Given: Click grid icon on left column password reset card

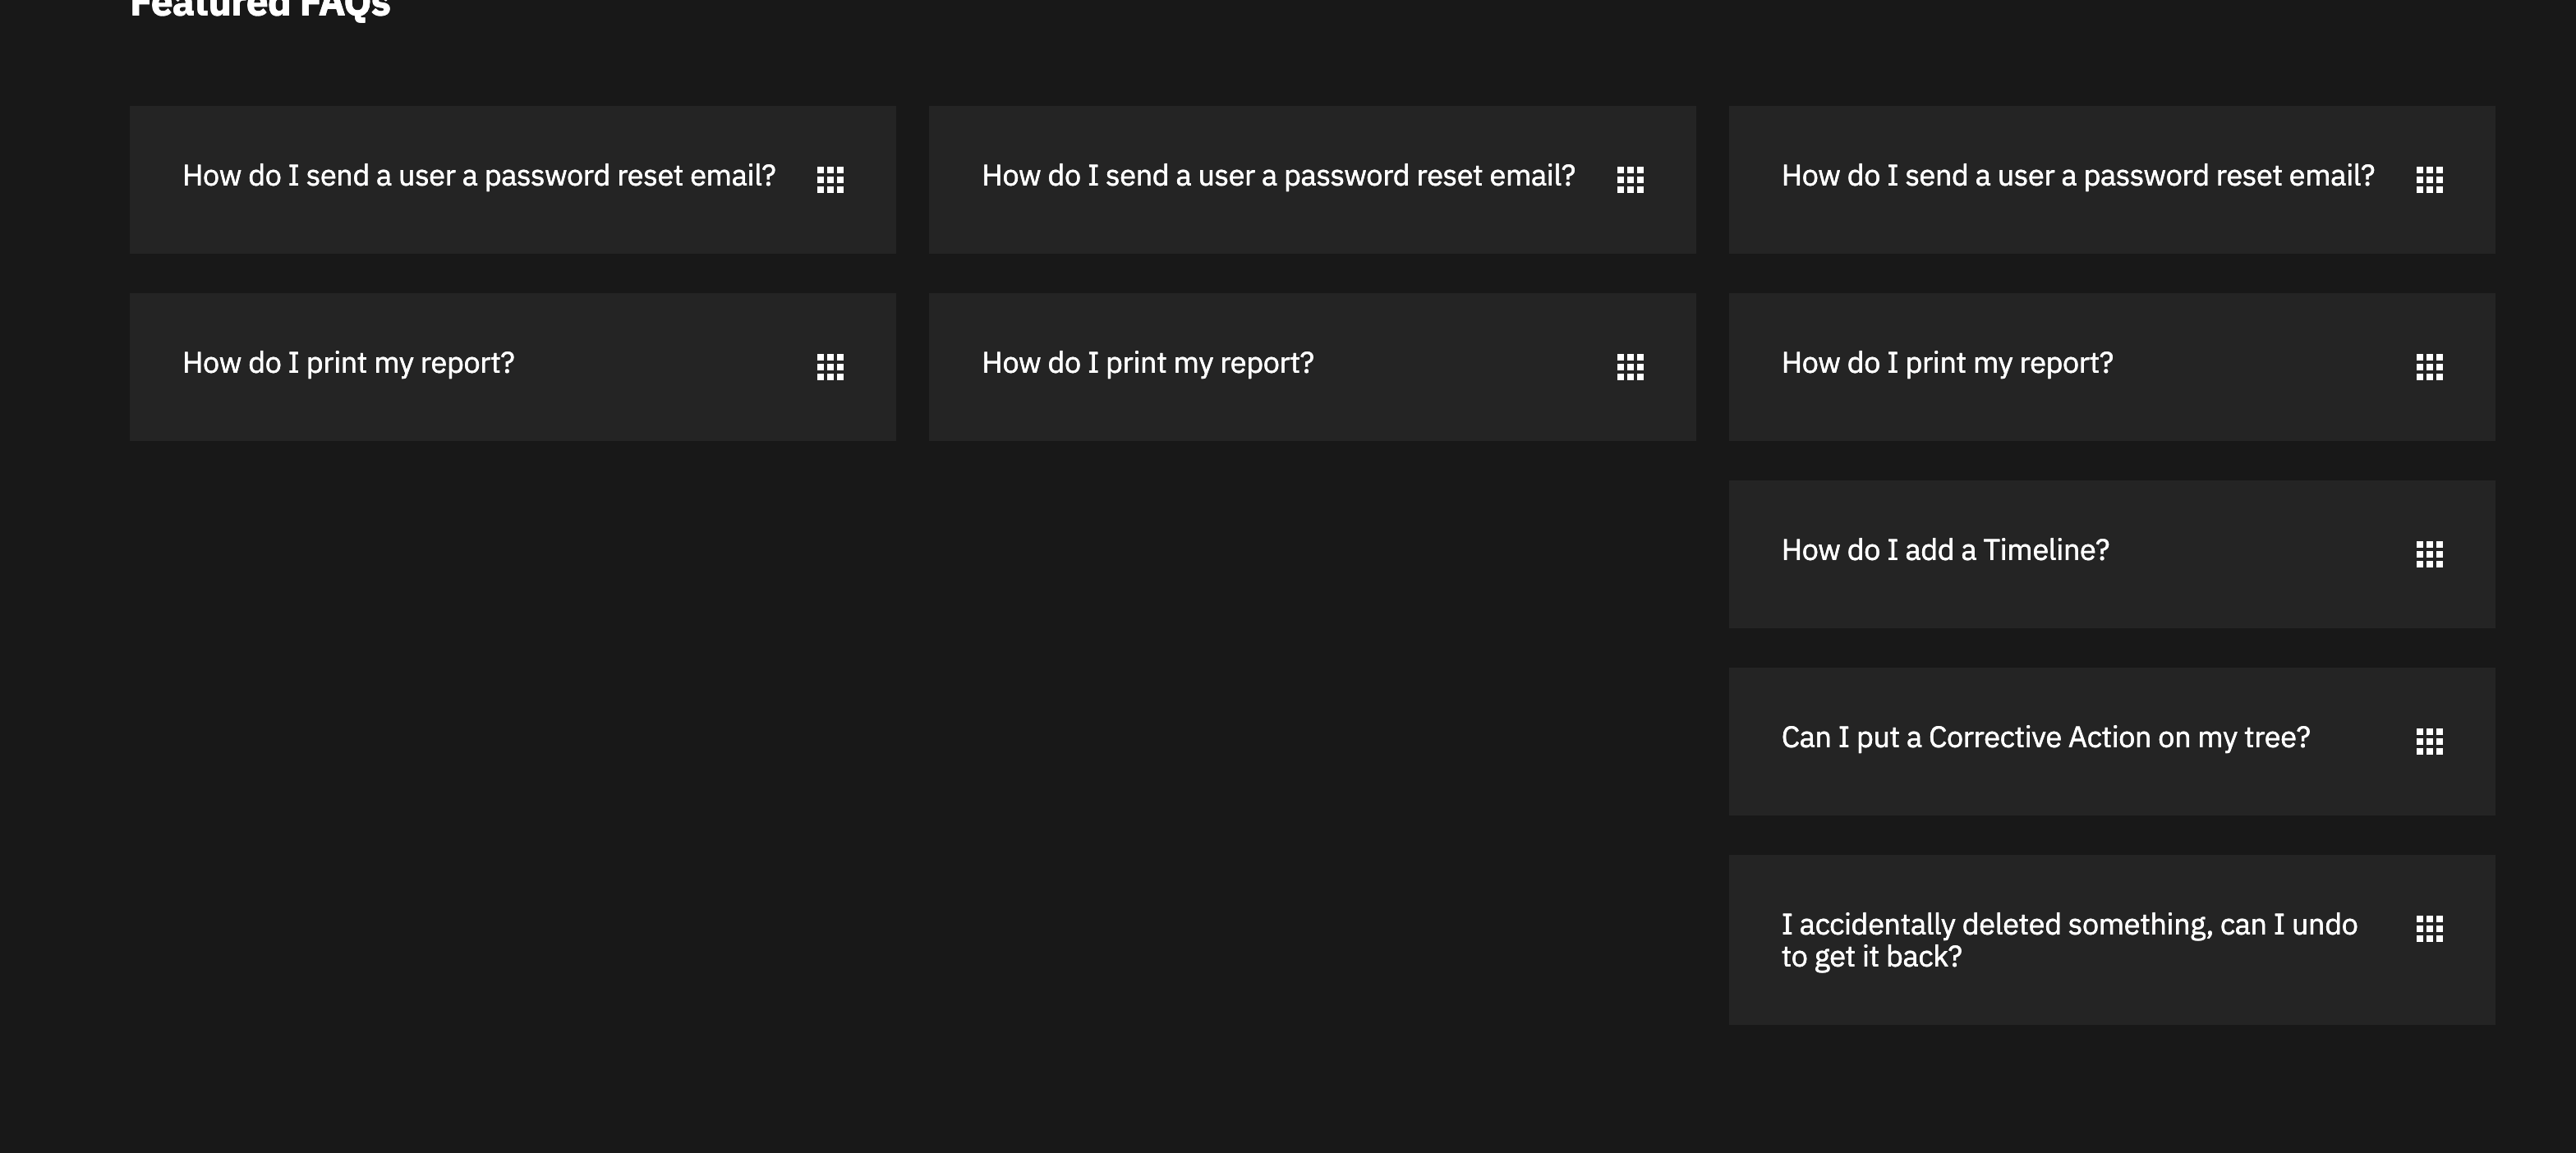Looking at the screenshot, I should tap(830, 180).
